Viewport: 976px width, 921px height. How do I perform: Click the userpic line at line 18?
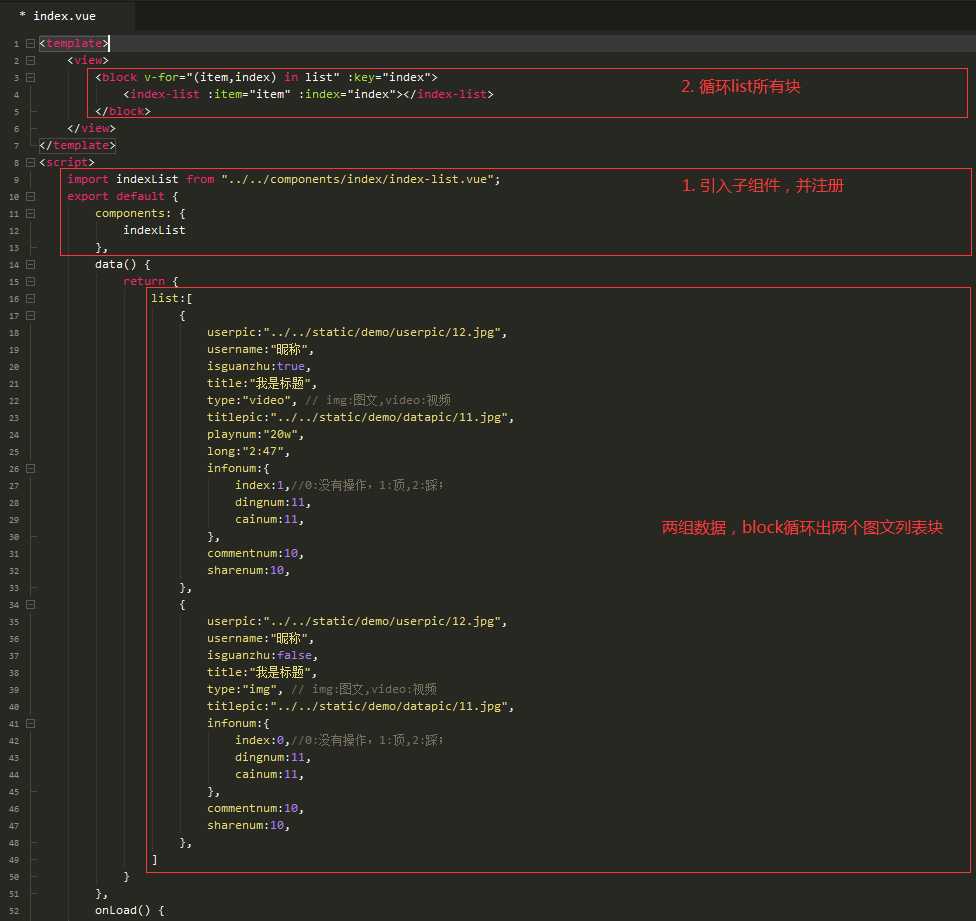(x=357, y=332)
